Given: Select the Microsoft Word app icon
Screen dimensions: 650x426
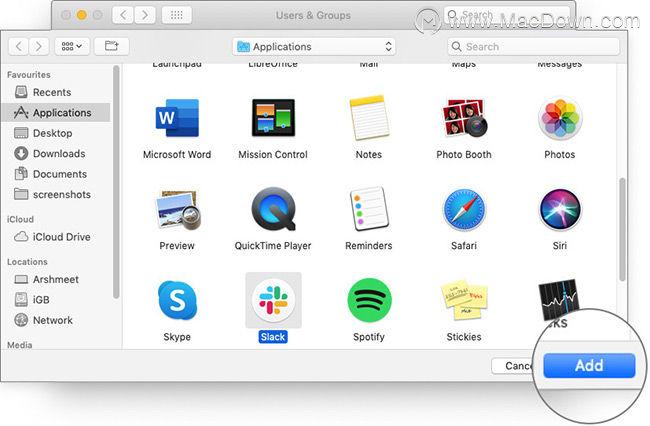Looking at the screenshot, I should pos(177,118).
